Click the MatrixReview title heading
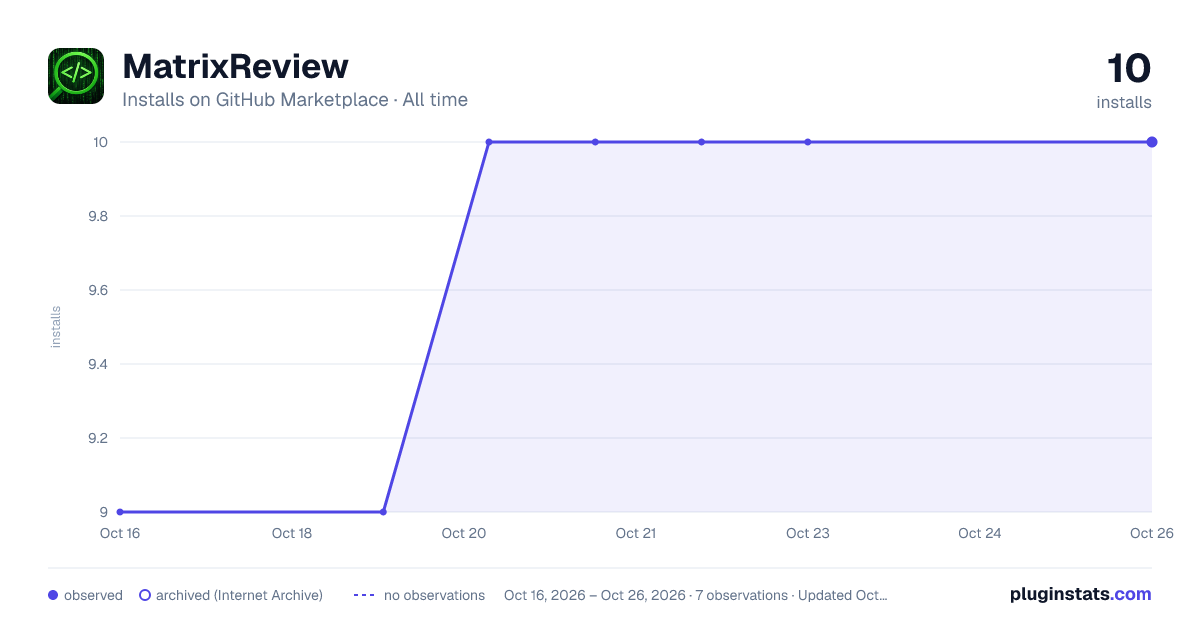 coord(235,66)
